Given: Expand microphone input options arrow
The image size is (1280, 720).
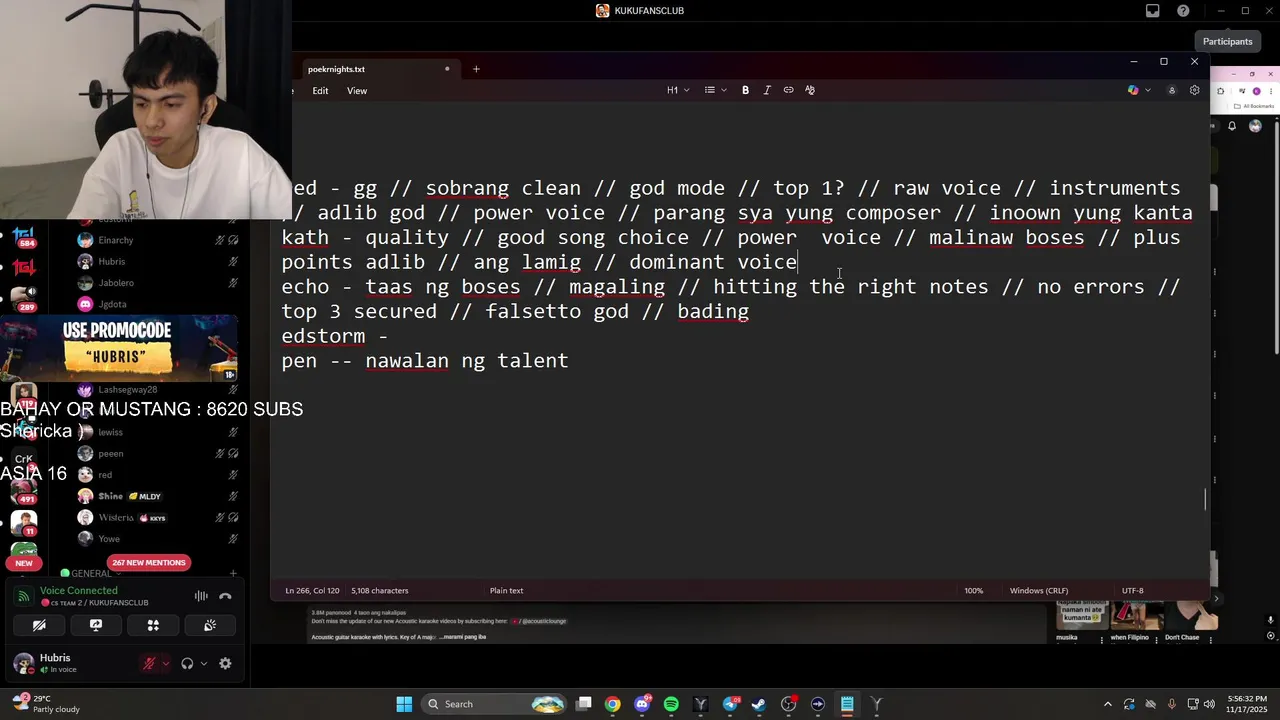Looking at the screenshot, I should (x=165, y=663).
